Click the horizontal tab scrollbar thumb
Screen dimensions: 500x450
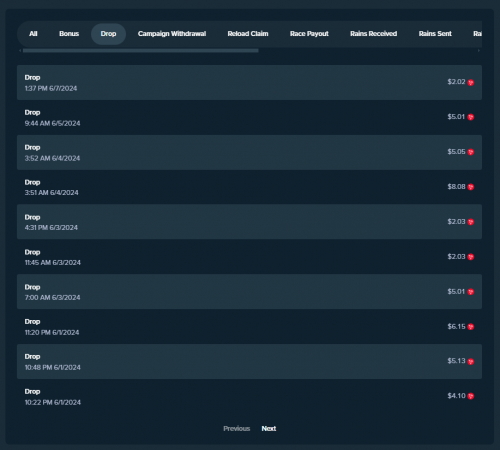(x=141, y=51)
